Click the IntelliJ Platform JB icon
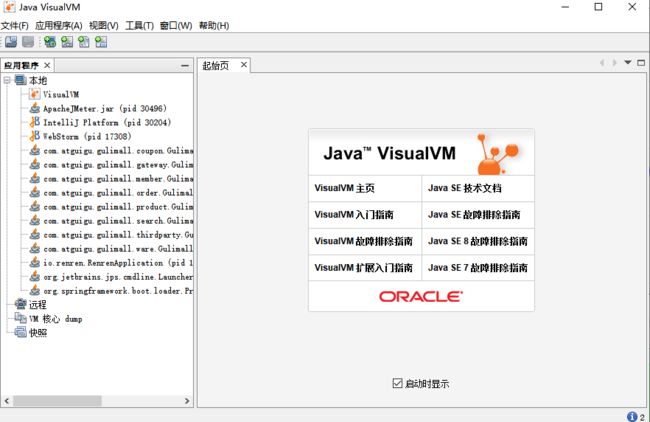This screenshot has height=422, width=650. [35, 122]
